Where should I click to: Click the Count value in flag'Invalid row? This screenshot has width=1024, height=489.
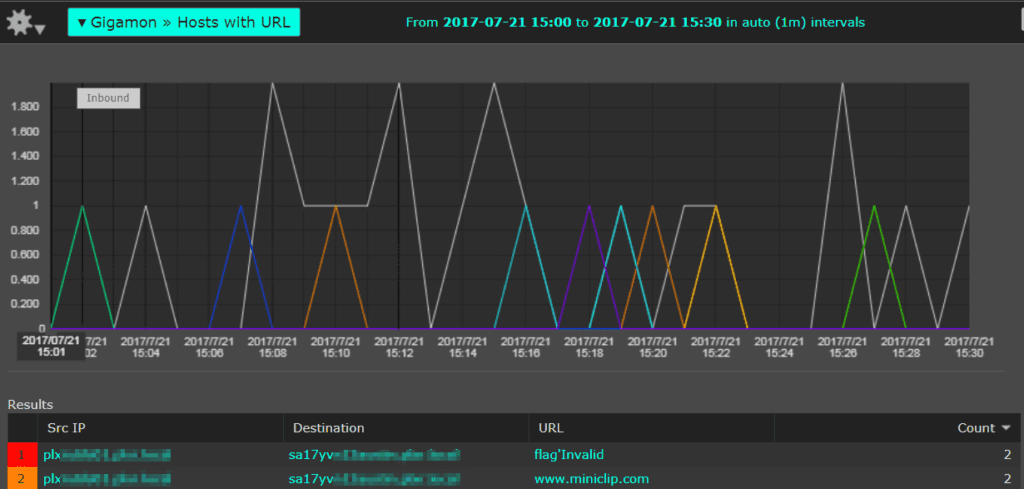(x=1007, y=454)
